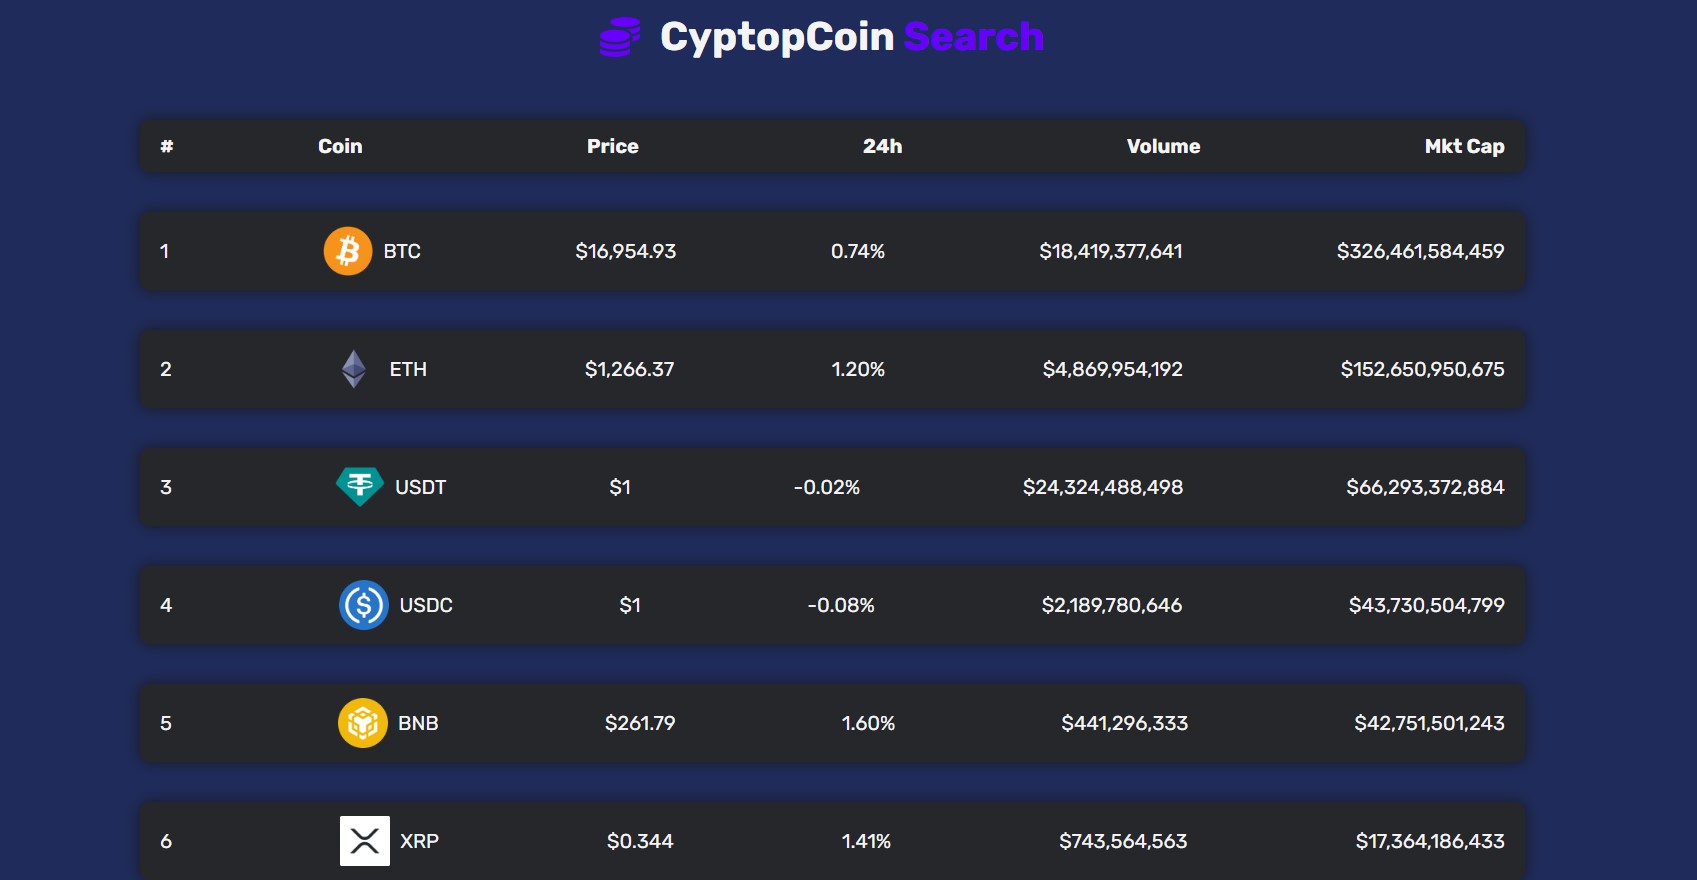Viewport: 1697px width, 880px height.
Task: Select the Volume column header
Action: click(x=1164, y=146)
